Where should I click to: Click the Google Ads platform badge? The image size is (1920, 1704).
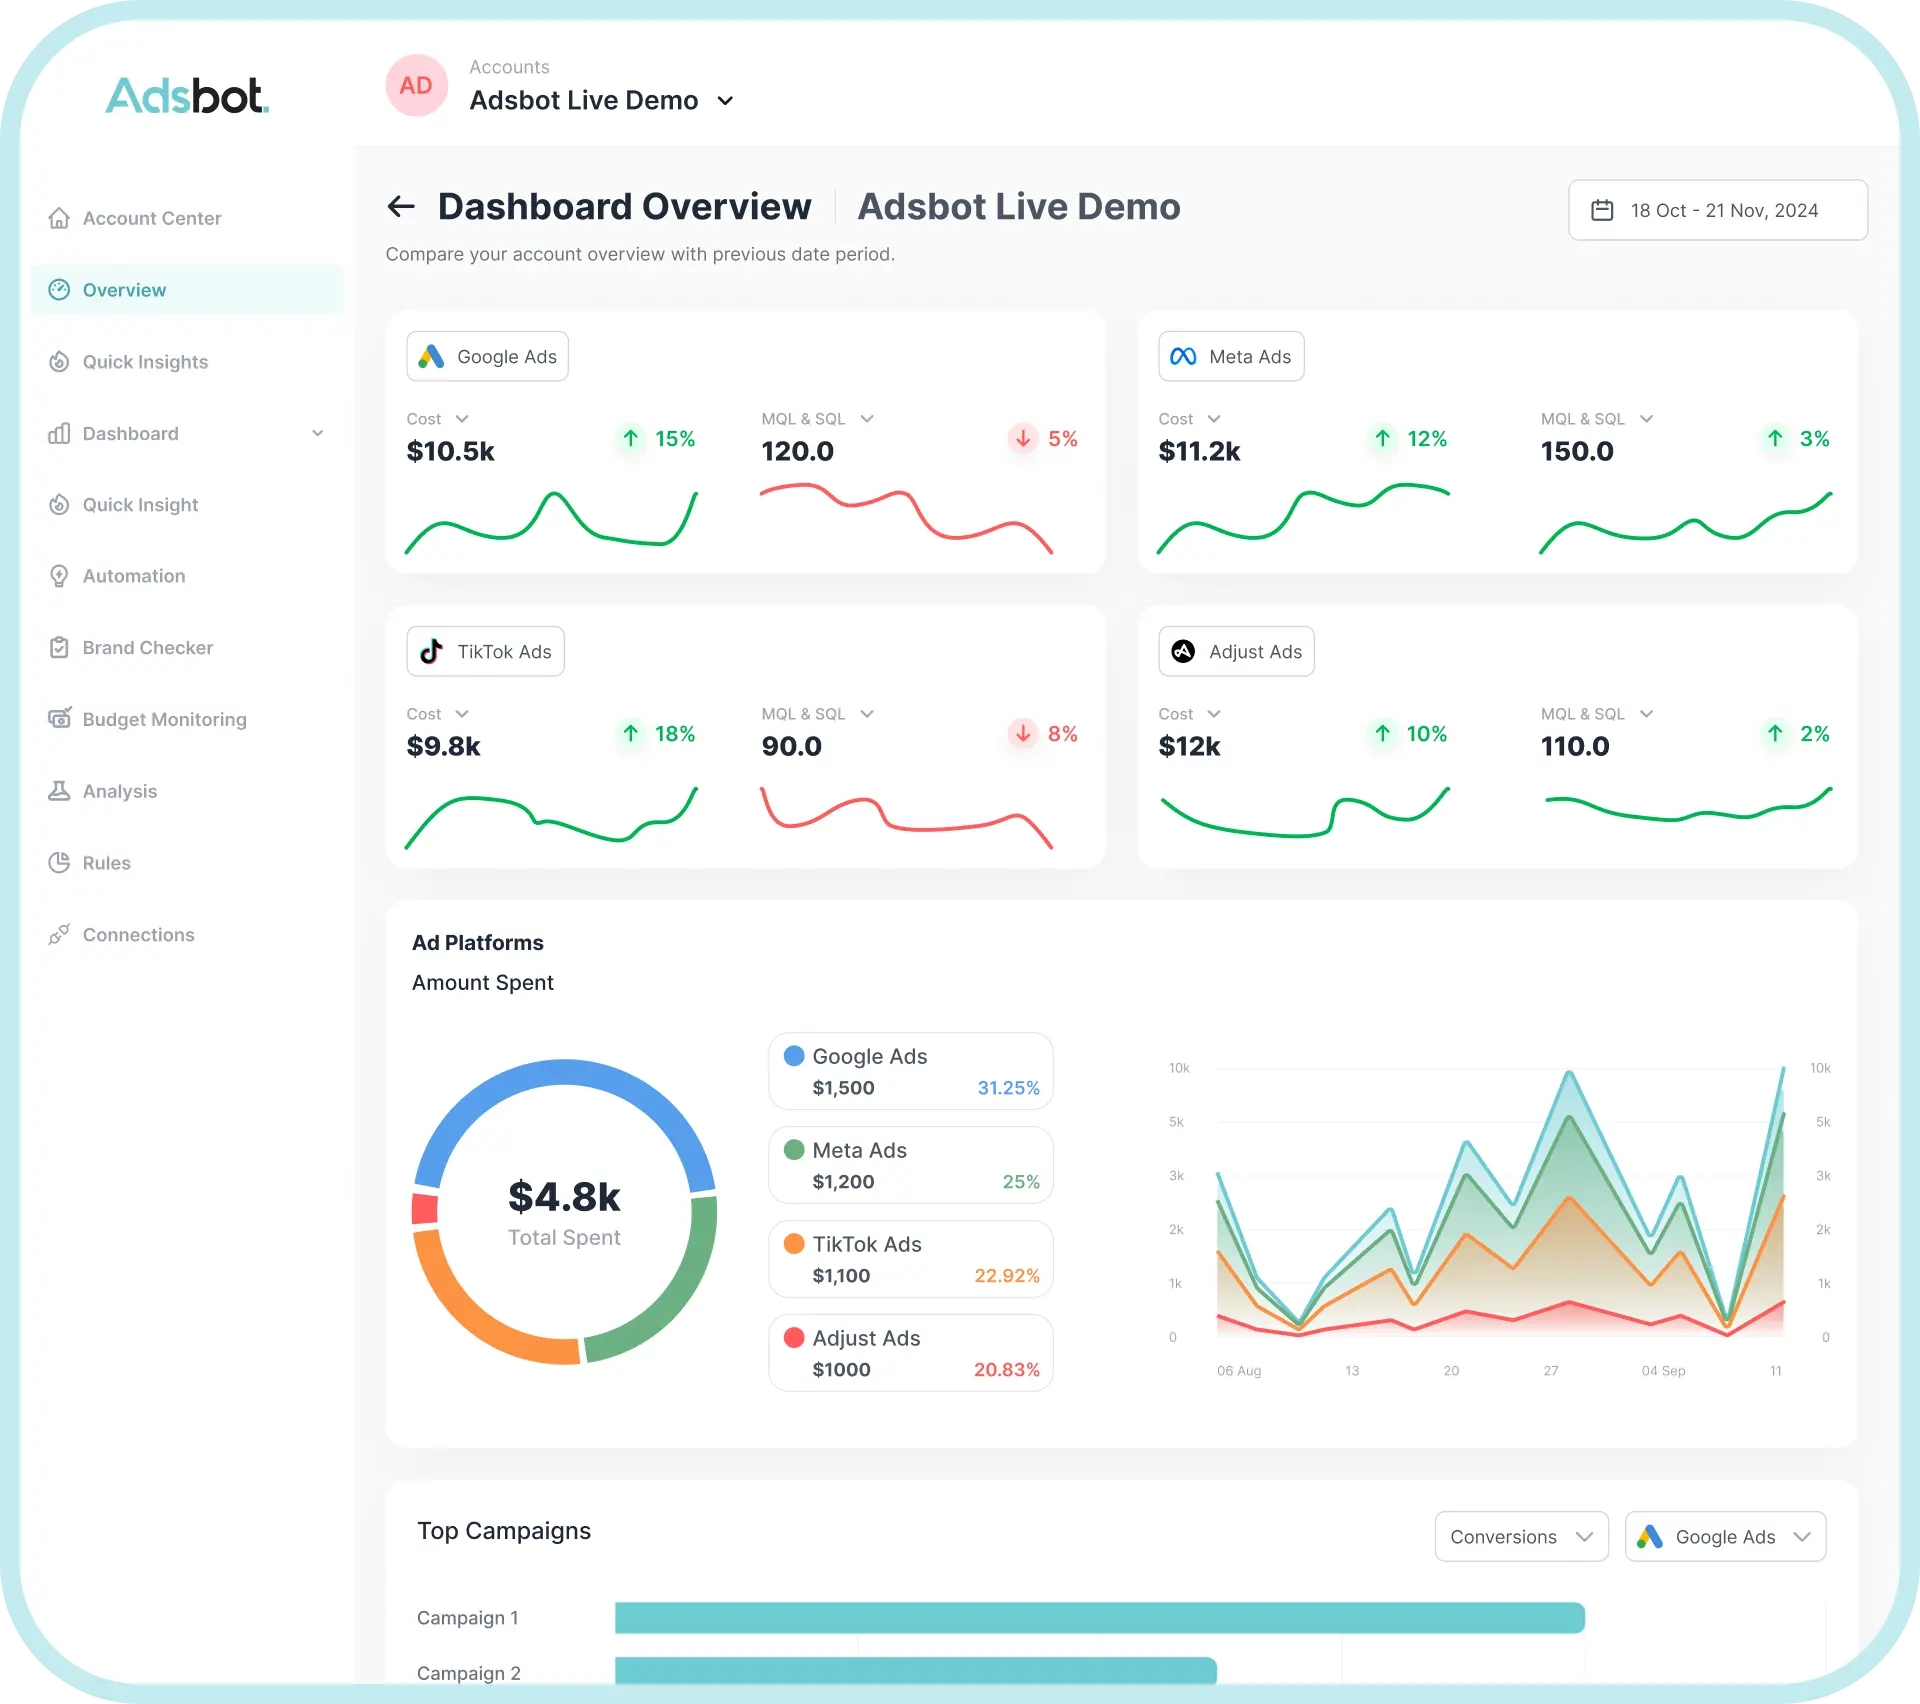pyautogui.click(x=487, y=357)
